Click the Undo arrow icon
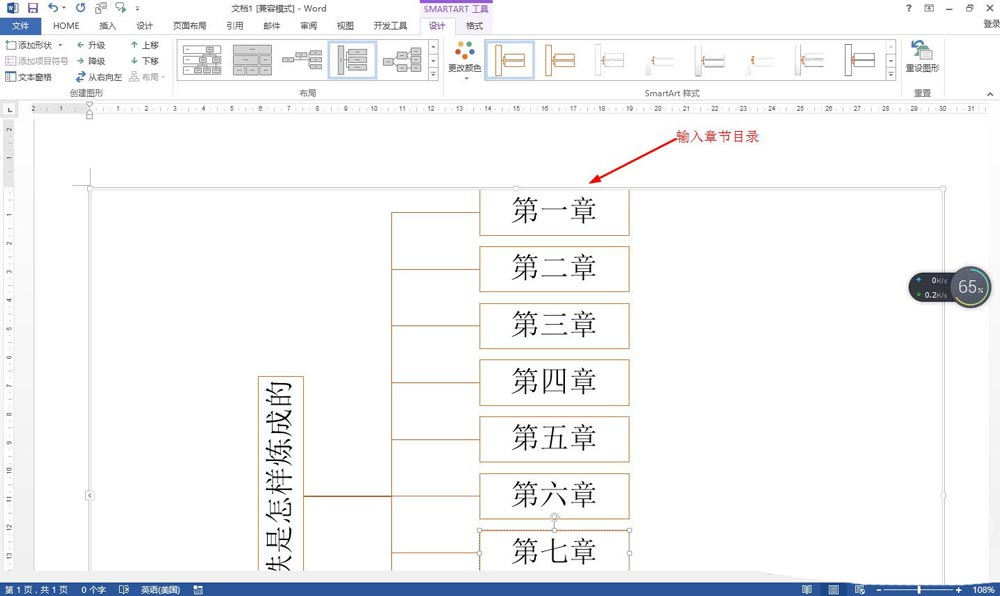This screenshot has width=1000, height=596. tap(53, 8)
